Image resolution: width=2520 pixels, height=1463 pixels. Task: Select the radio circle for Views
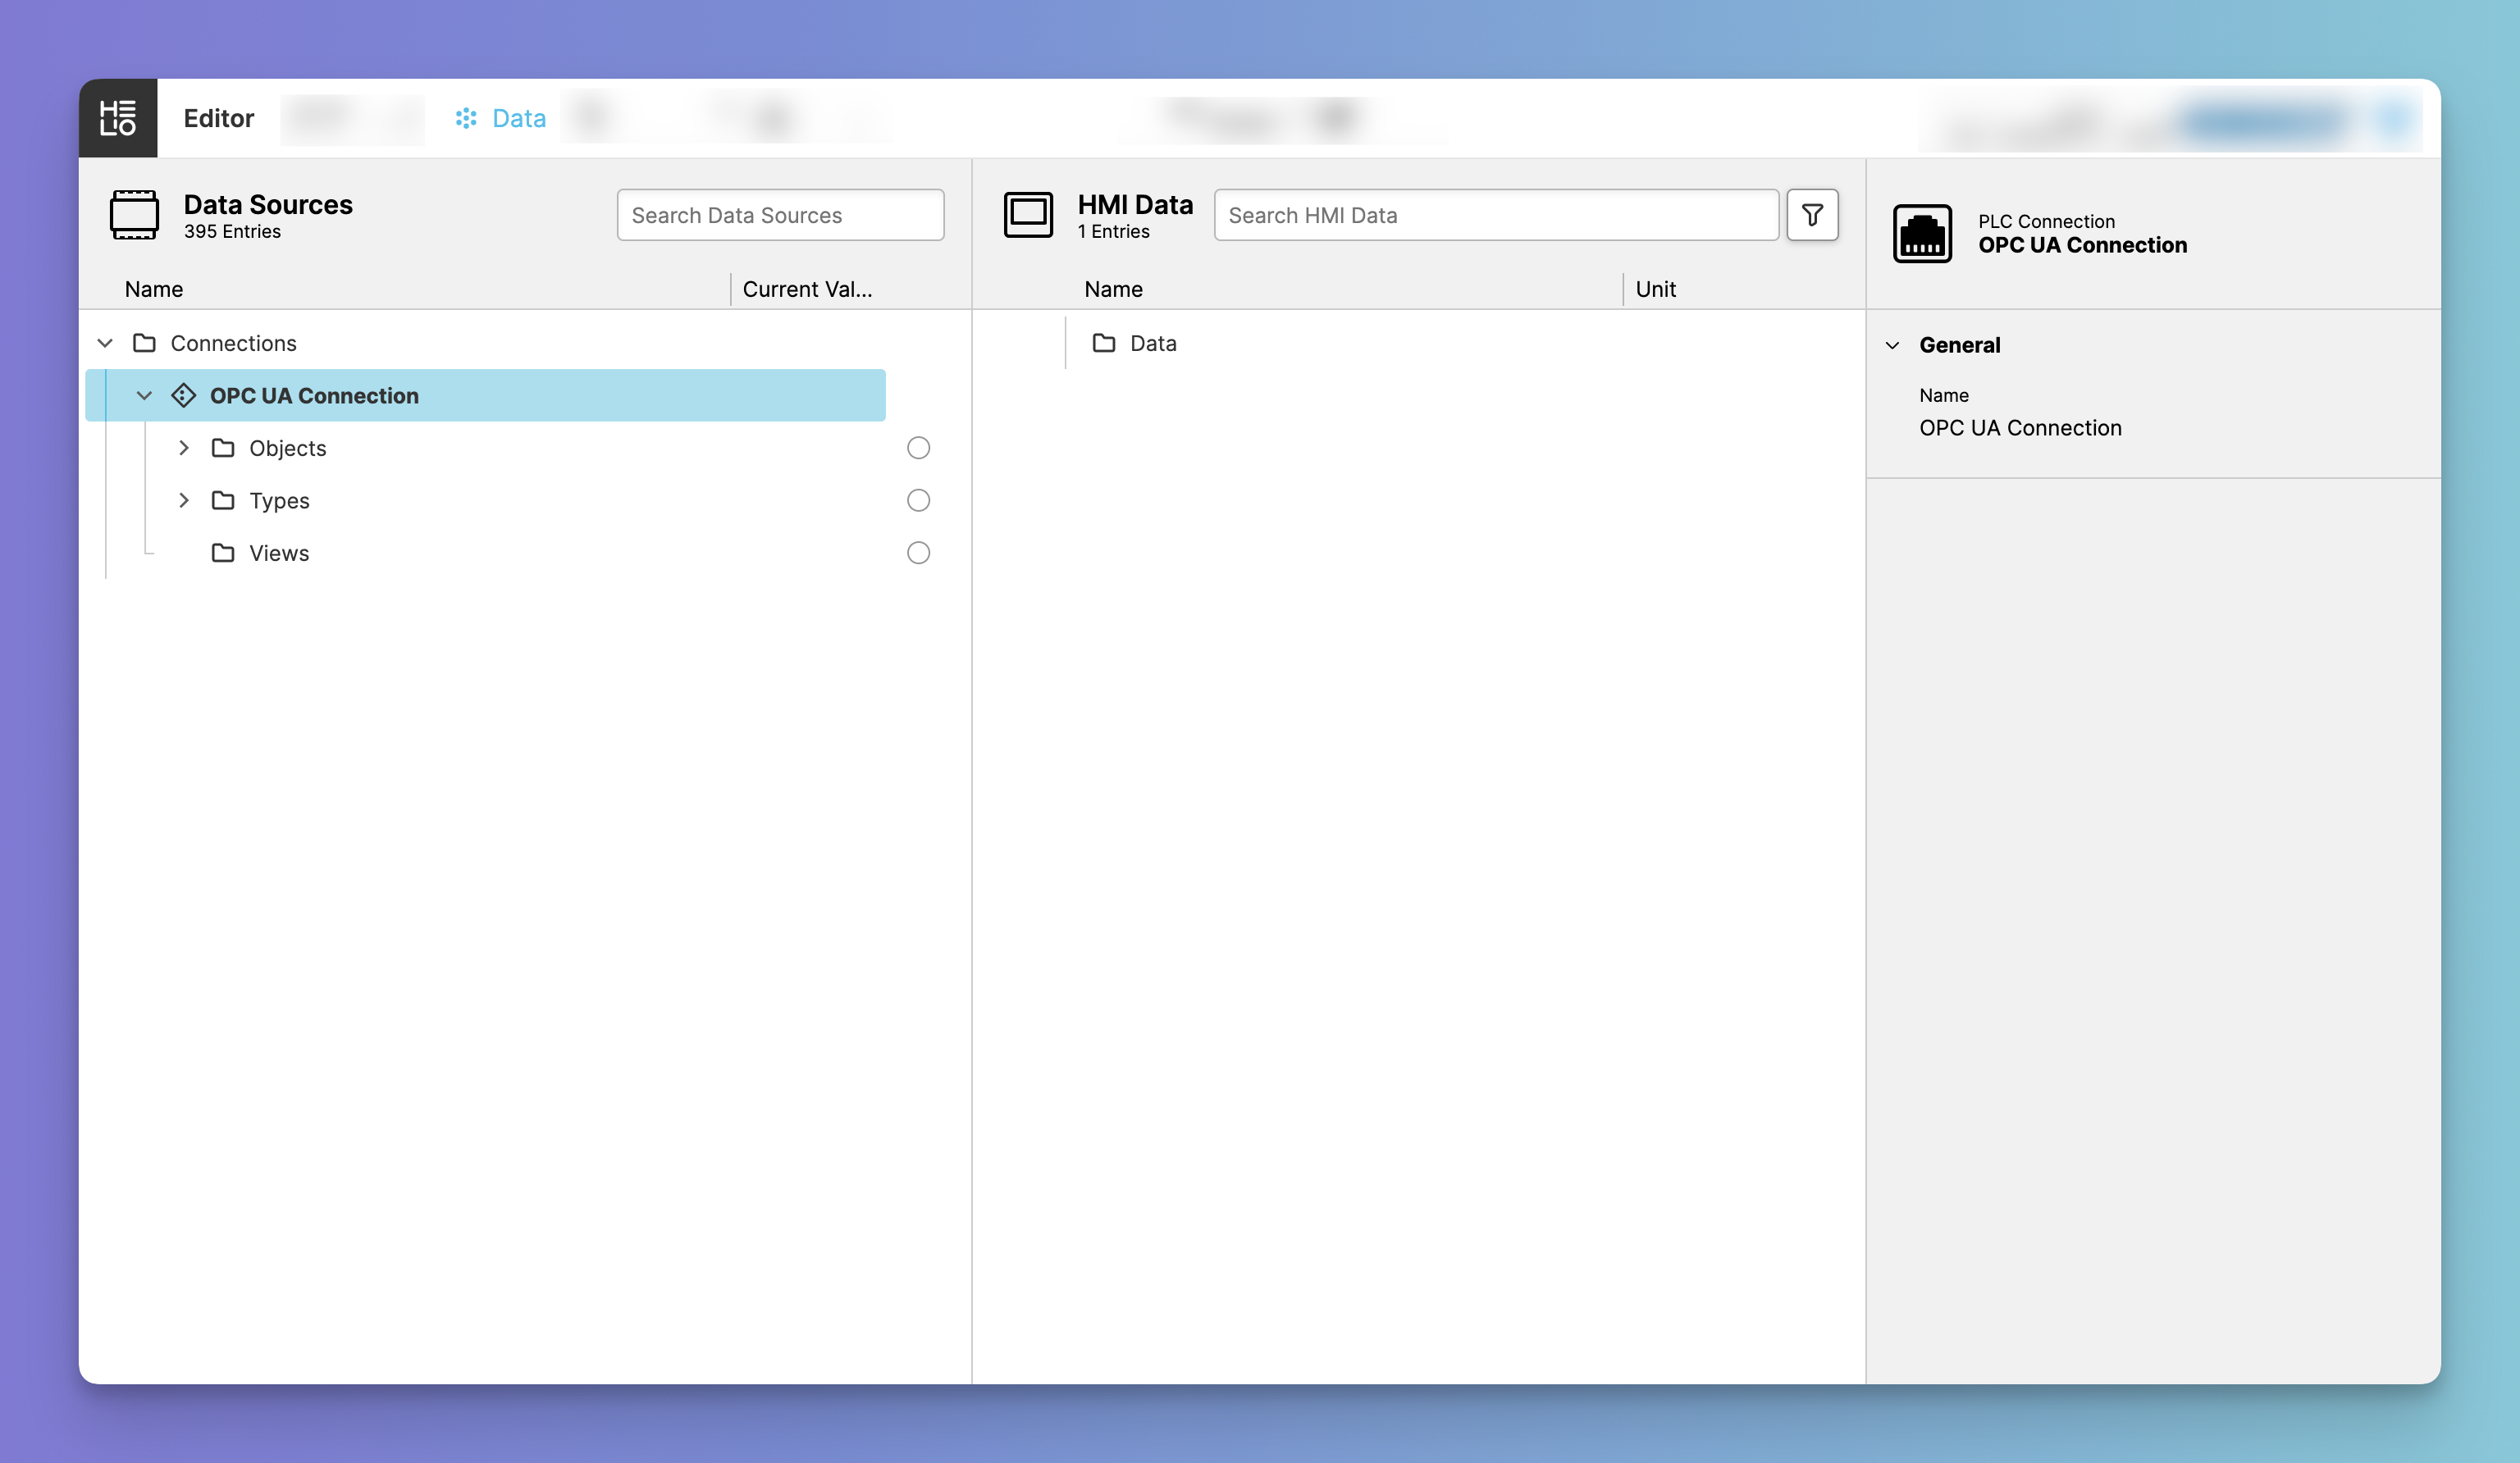tap(917, 553)
